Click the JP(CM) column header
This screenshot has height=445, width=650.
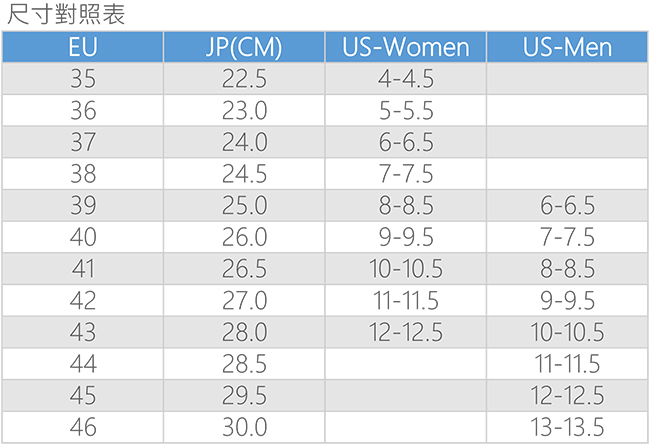[244, 47]
